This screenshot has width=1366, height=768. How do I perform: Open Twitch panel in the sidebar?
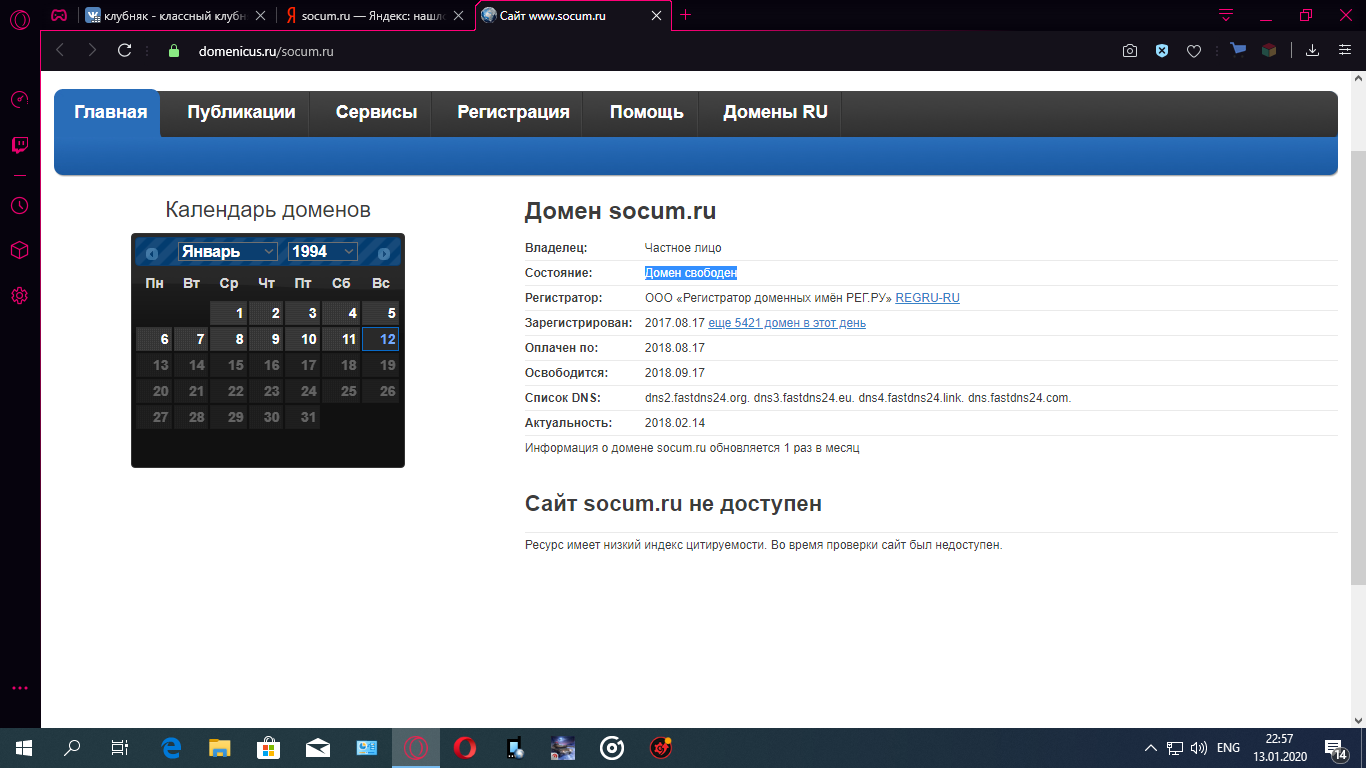[x=19, y=146]
